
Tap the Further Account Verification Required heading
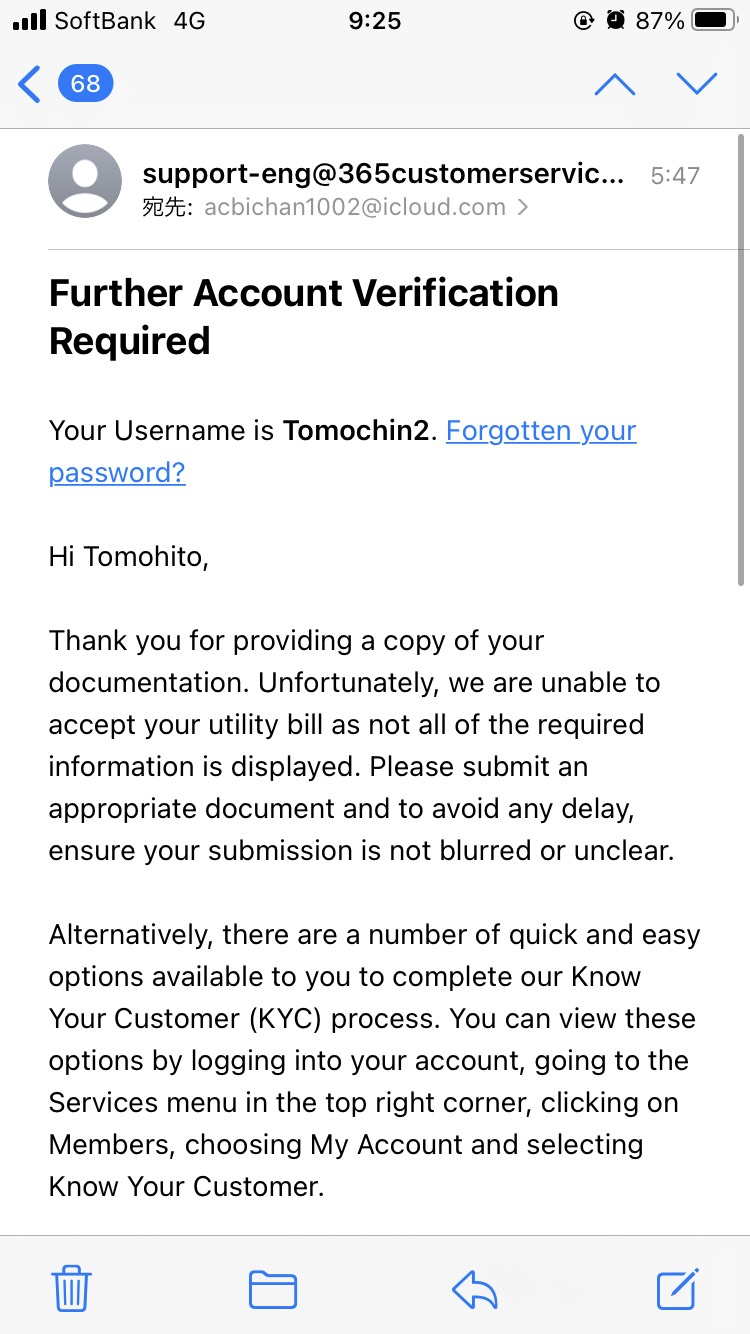pos(304,317)
